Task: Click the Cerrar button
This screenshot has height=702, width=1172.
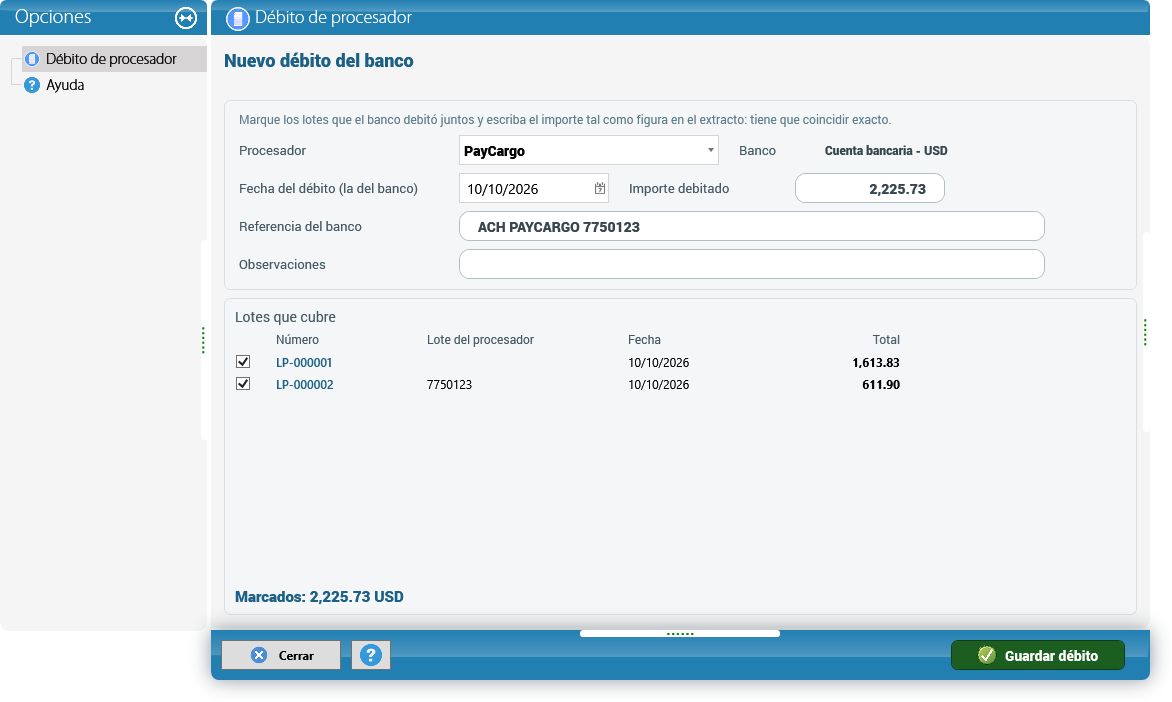Action: [x=281, y=656]
